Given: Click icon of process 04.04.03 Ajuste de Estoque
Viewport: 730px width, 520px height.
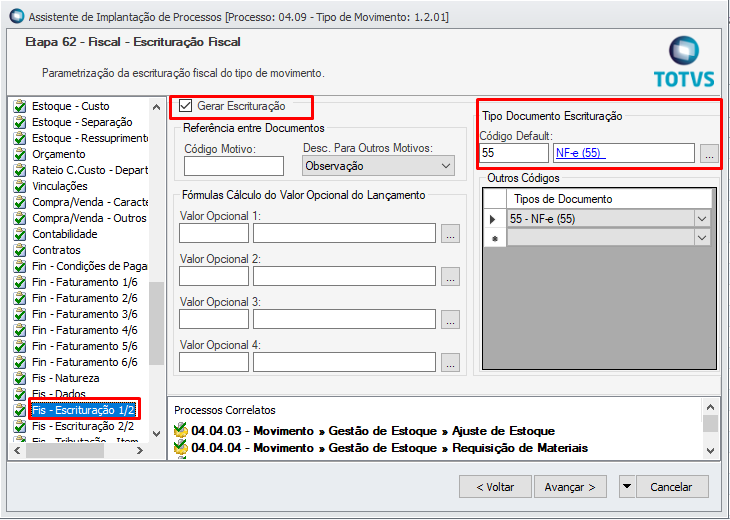Looking at the screenshot, I should 180,430.
